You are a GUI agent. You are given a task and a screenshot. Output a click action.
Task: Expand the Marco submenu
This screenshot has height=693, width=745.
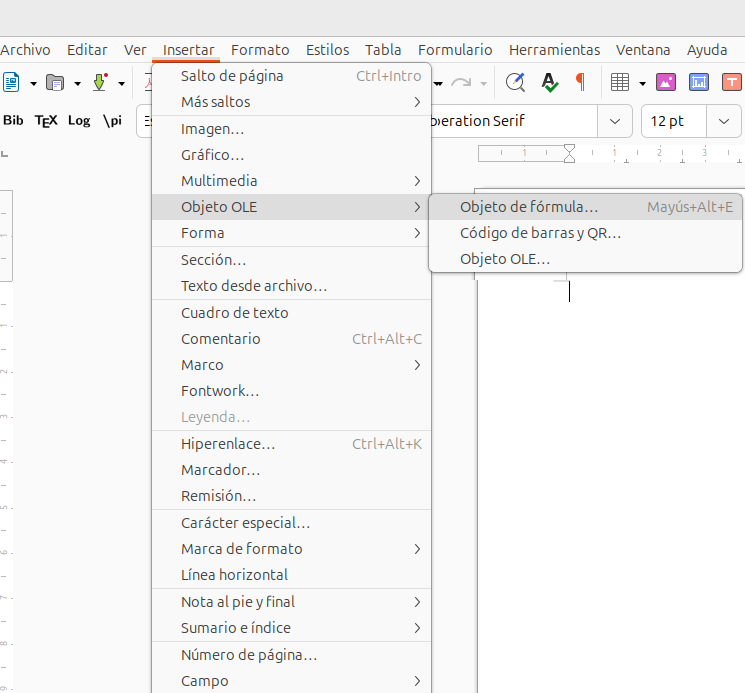pyautogui.click(x=291, y=365)
